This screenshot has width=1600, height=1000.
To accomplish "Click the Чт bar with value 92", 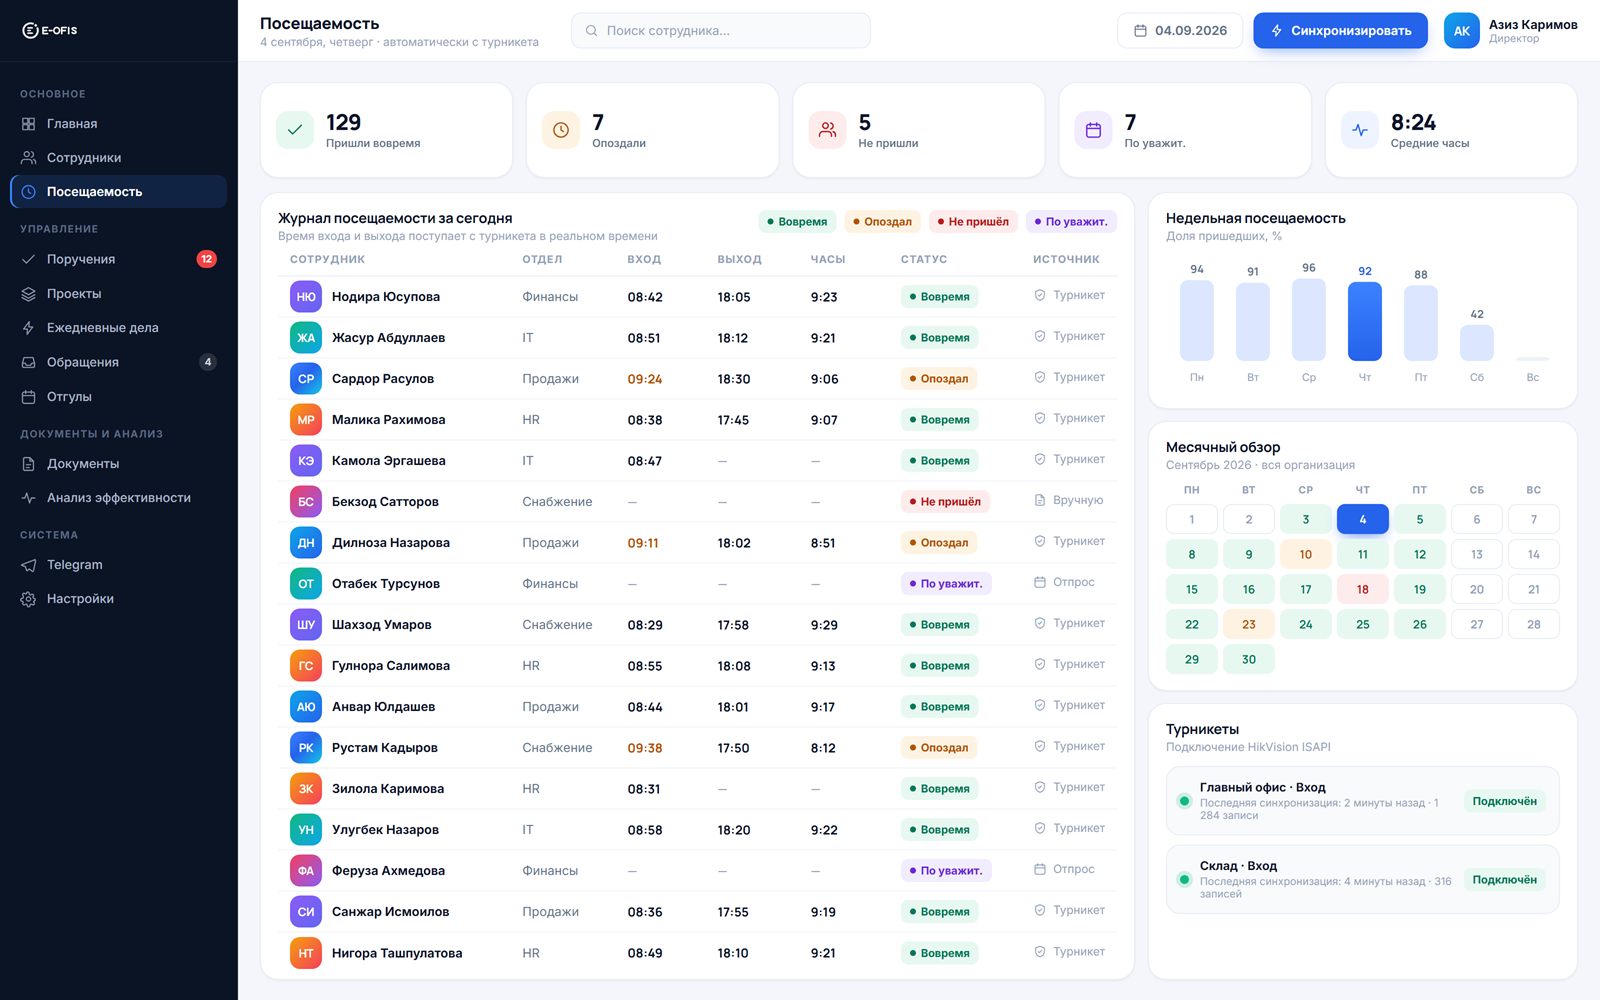I will coord(1365,321).
